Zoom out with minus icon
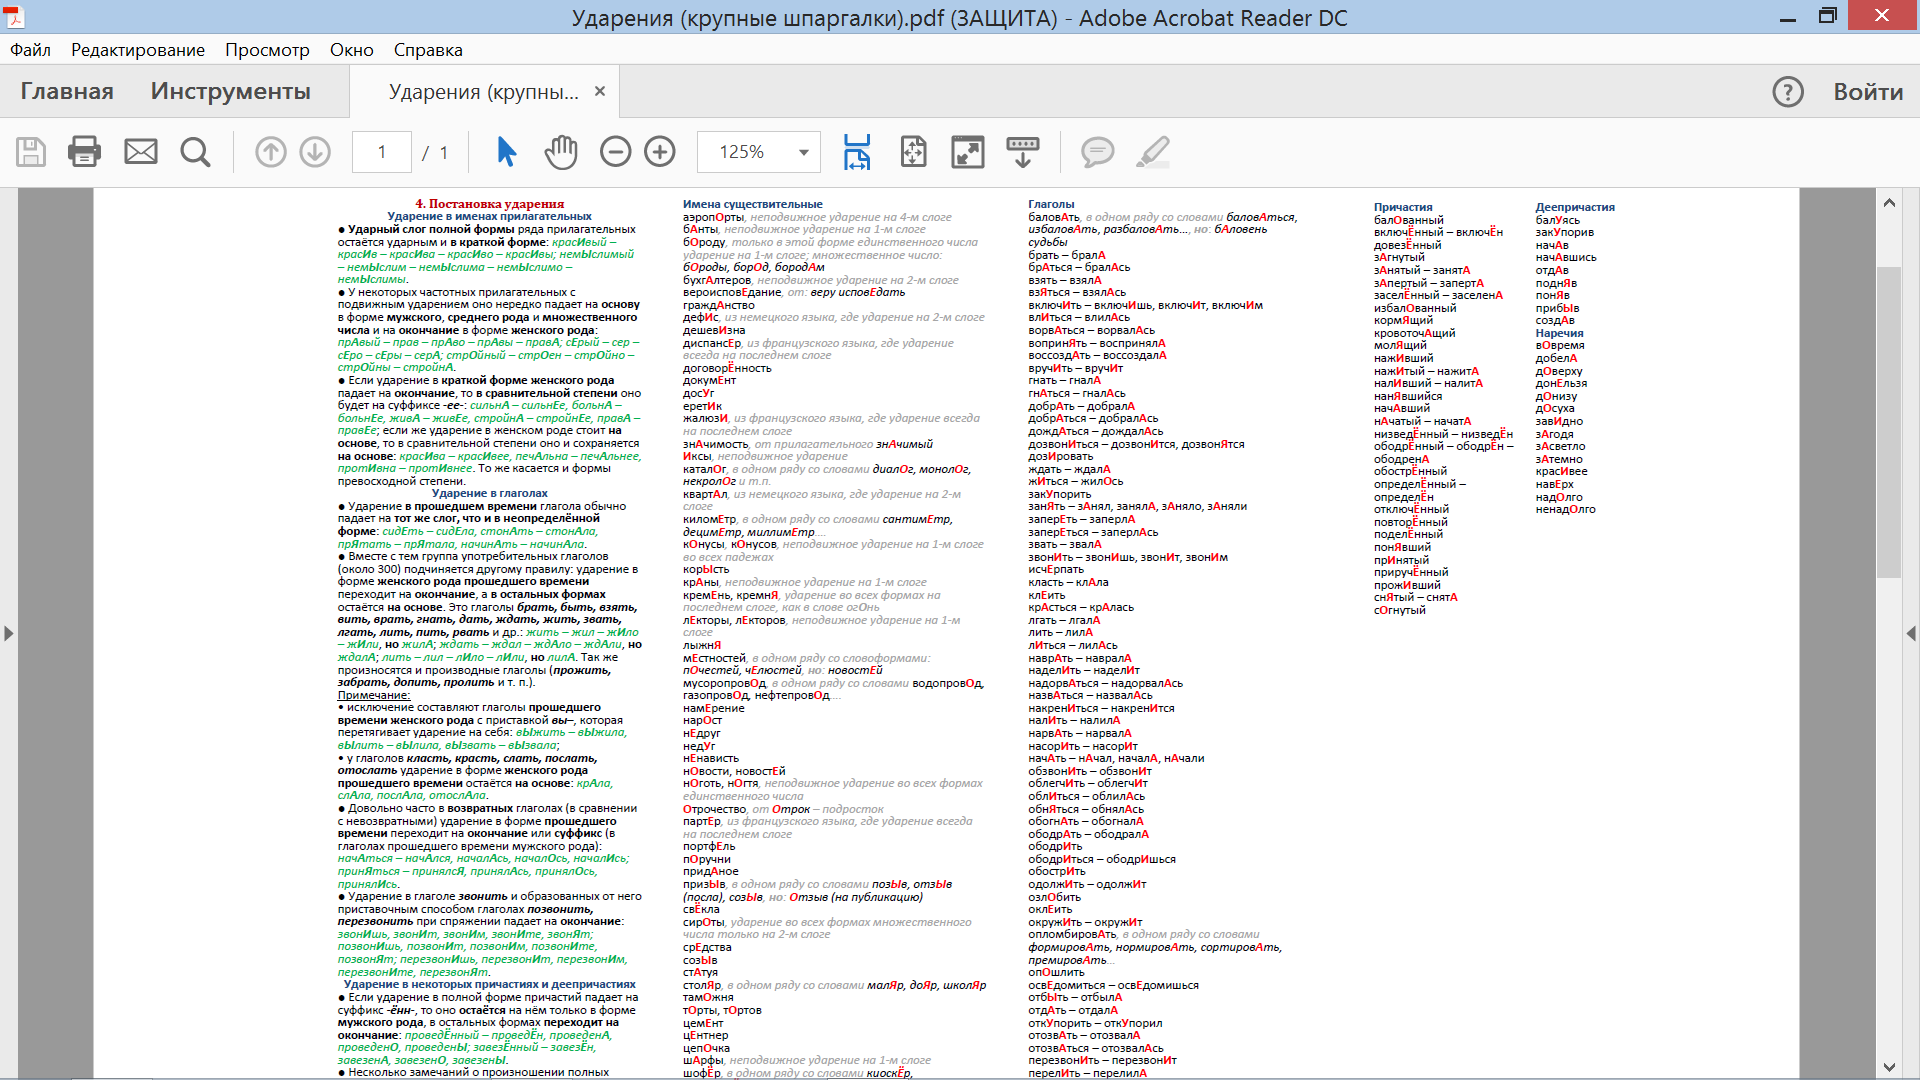The height and width of the screenshot is (1080, 1920). tap(616, 152)
